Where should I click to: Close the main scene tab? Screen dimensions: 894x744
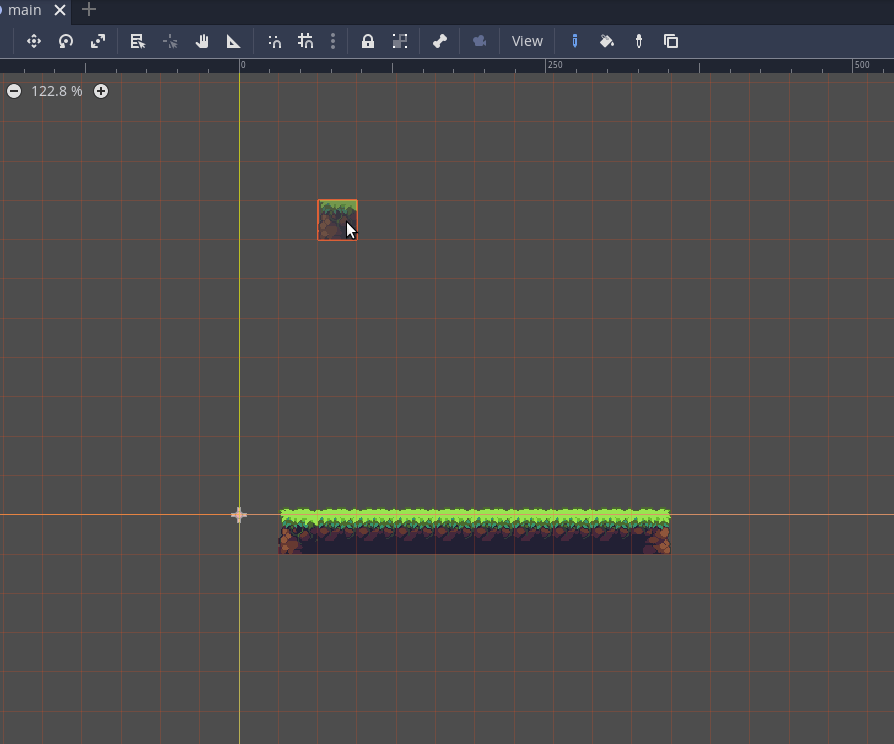[x=60, y=10]
